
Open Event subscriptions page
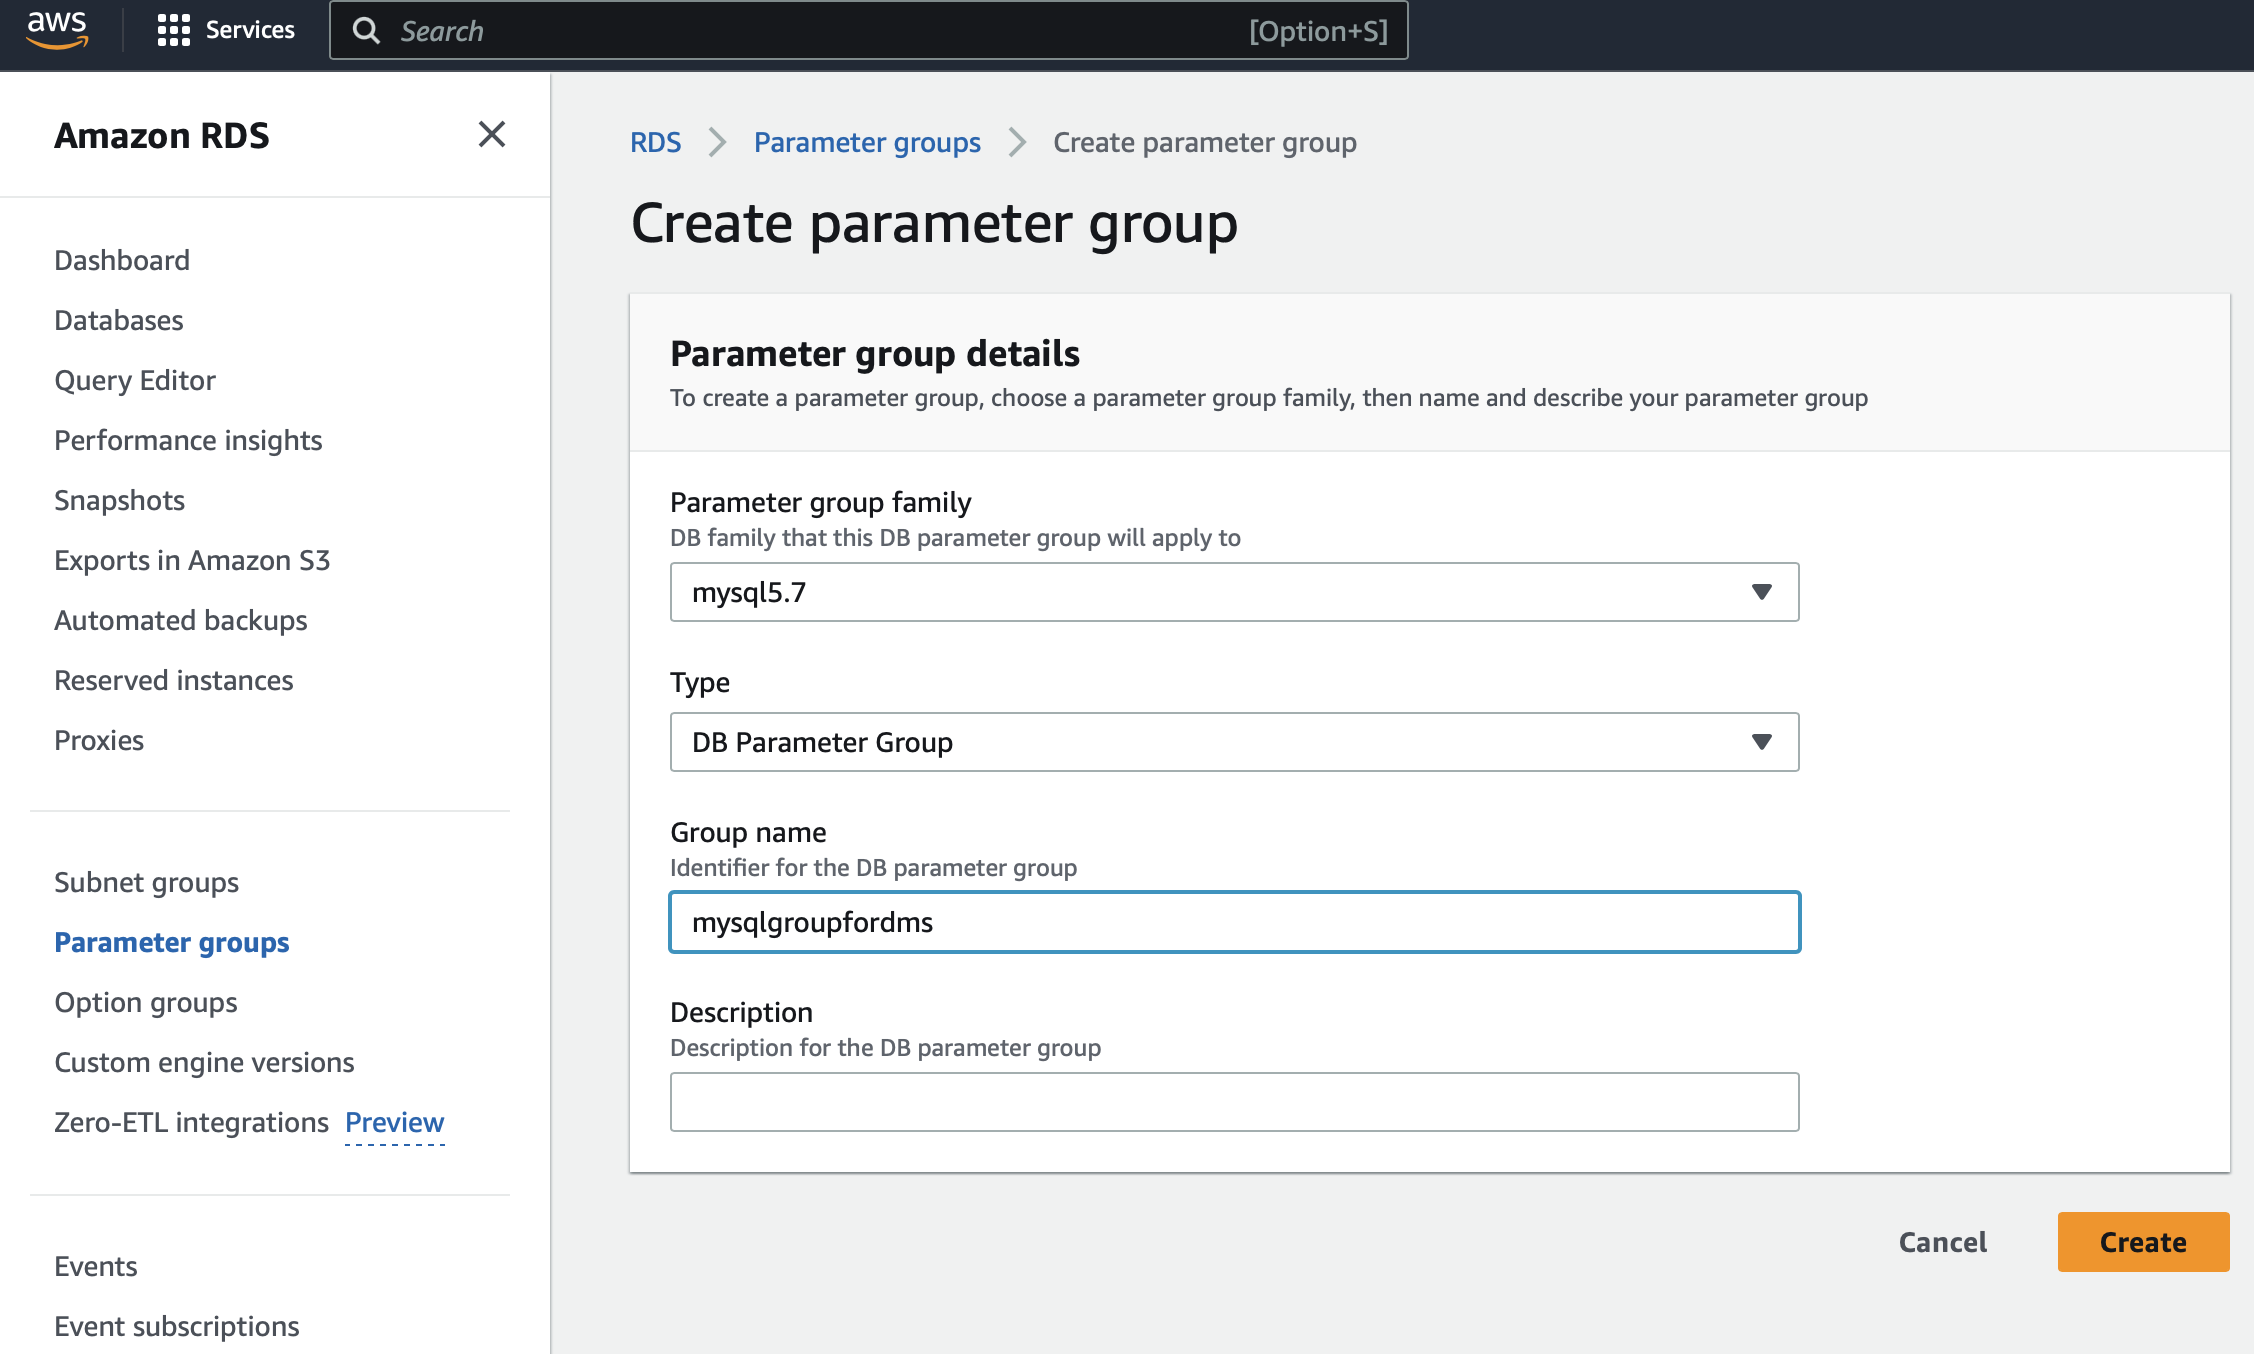[x=177, y=1326]
